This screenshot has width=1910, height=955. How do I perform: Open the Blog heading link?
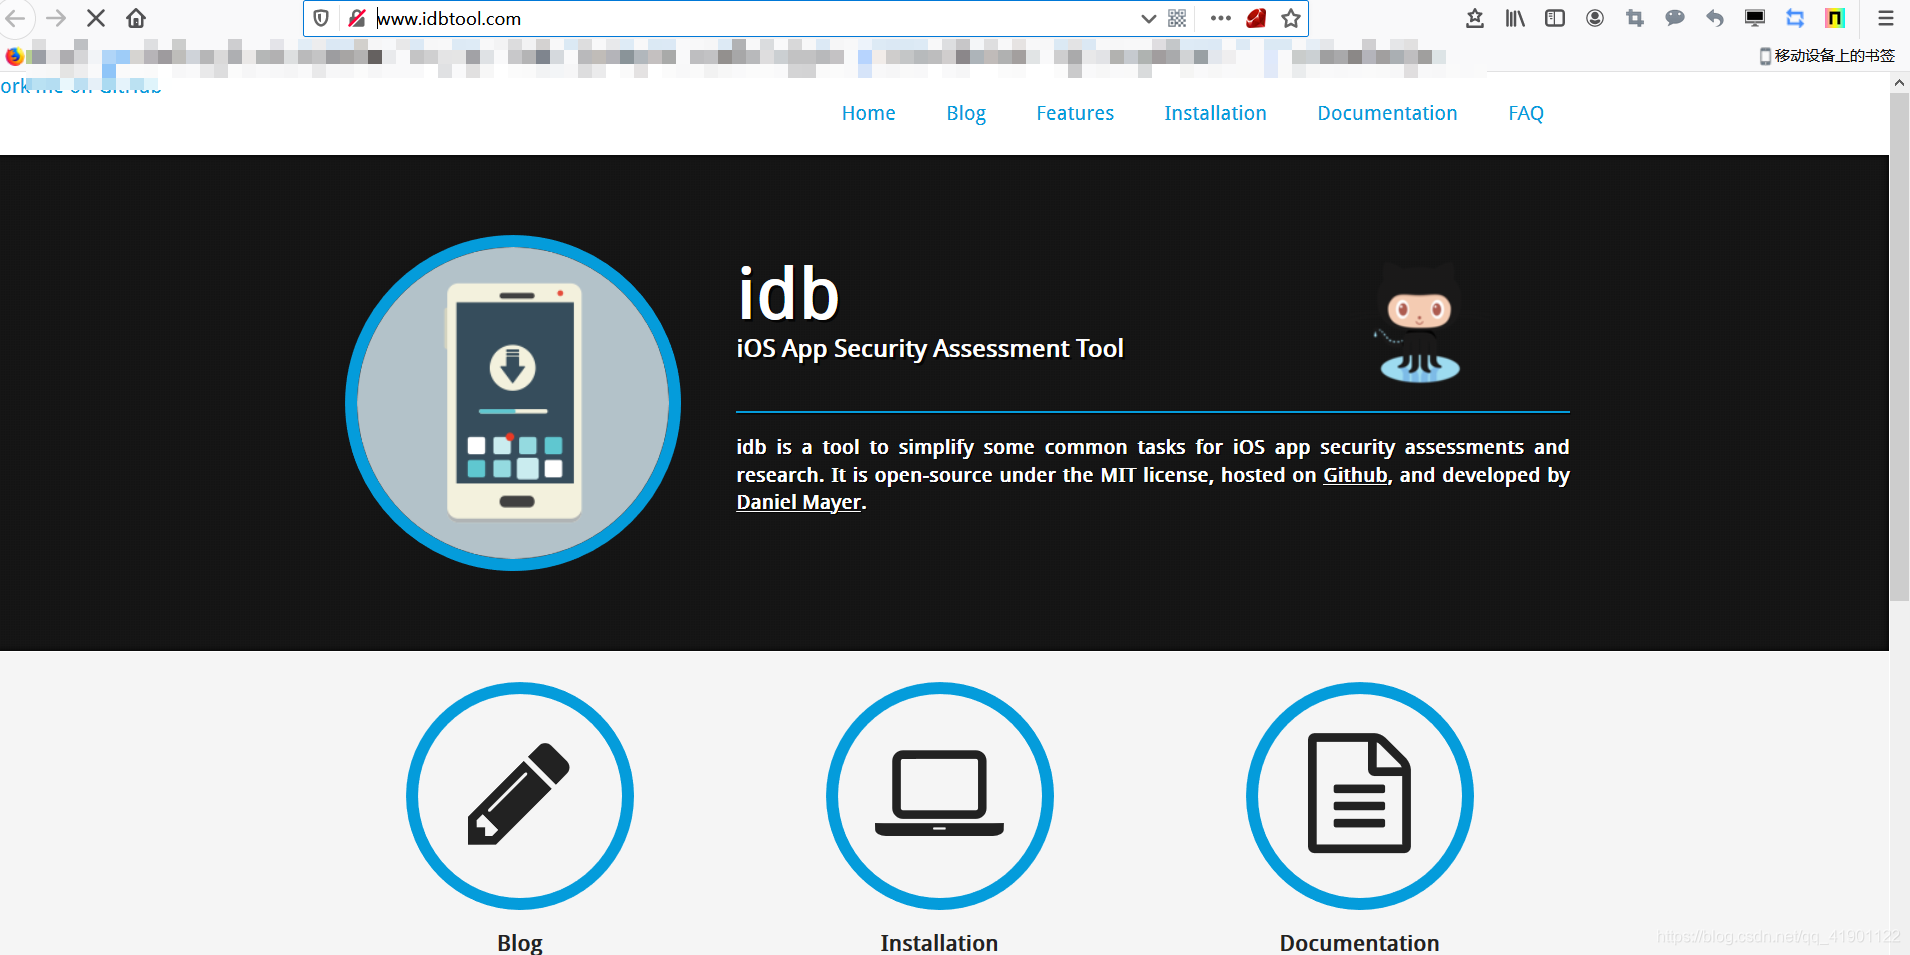coord(520,943)
